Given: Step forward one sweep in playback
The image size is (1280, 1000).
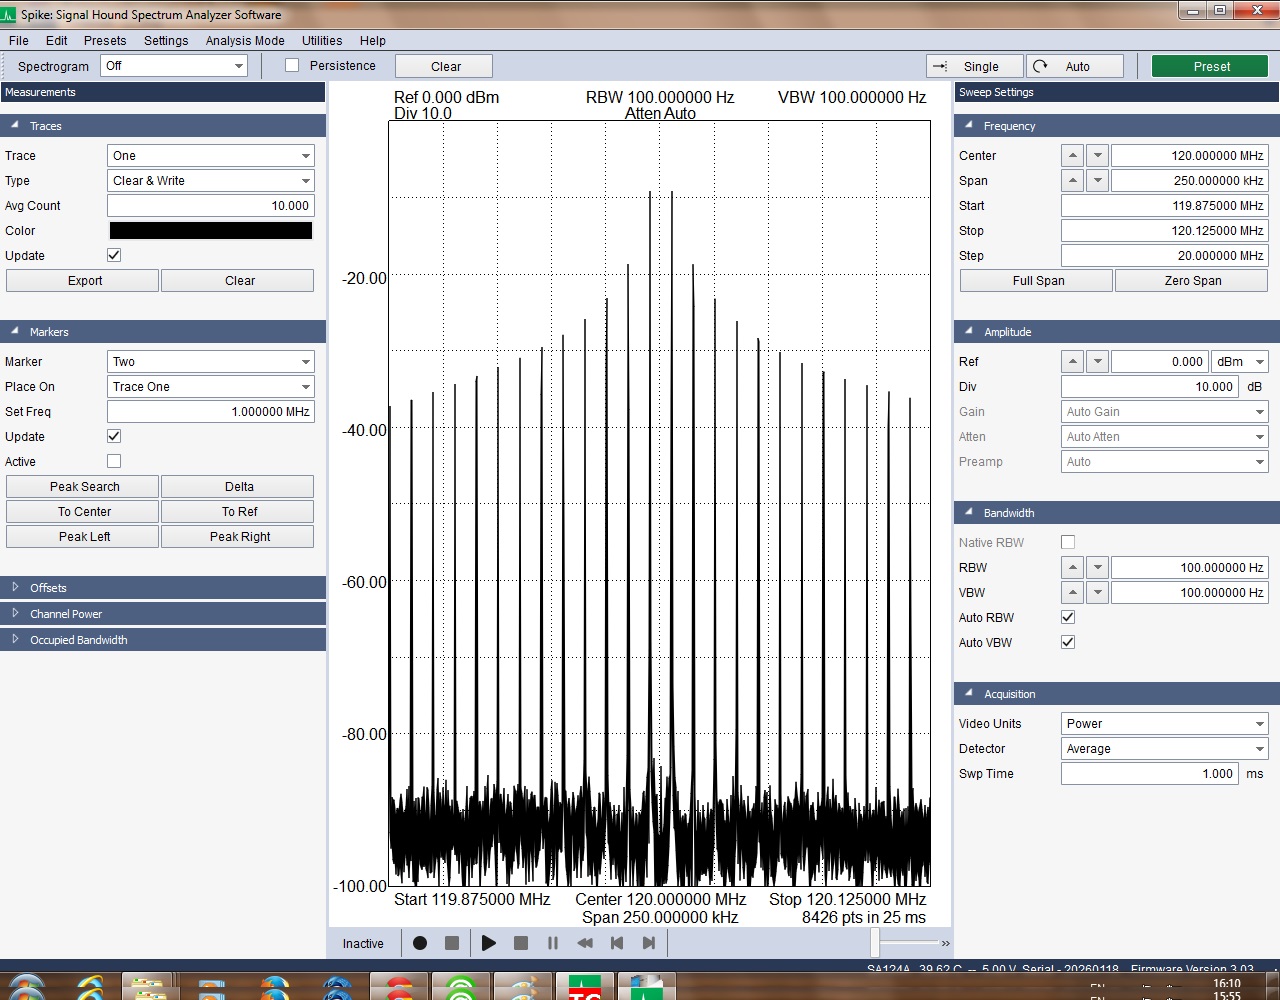Looking at the screenshot, I should [x=649, y=943].
